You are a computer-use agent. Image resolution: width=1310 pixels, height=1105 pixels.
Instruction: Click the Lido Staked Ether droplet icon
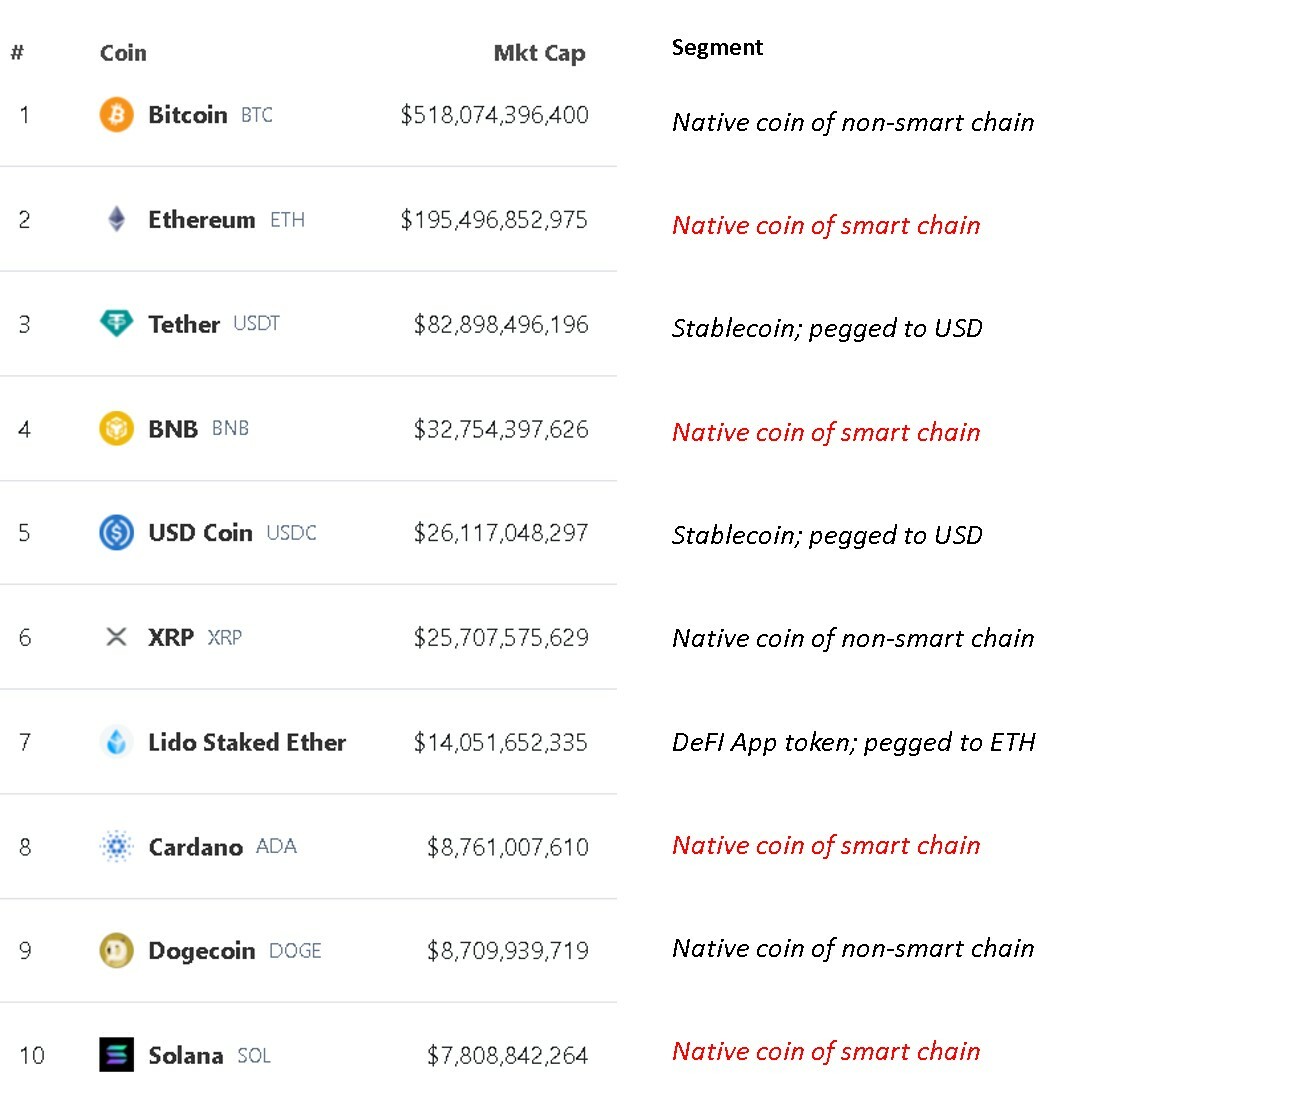point(116,742)
